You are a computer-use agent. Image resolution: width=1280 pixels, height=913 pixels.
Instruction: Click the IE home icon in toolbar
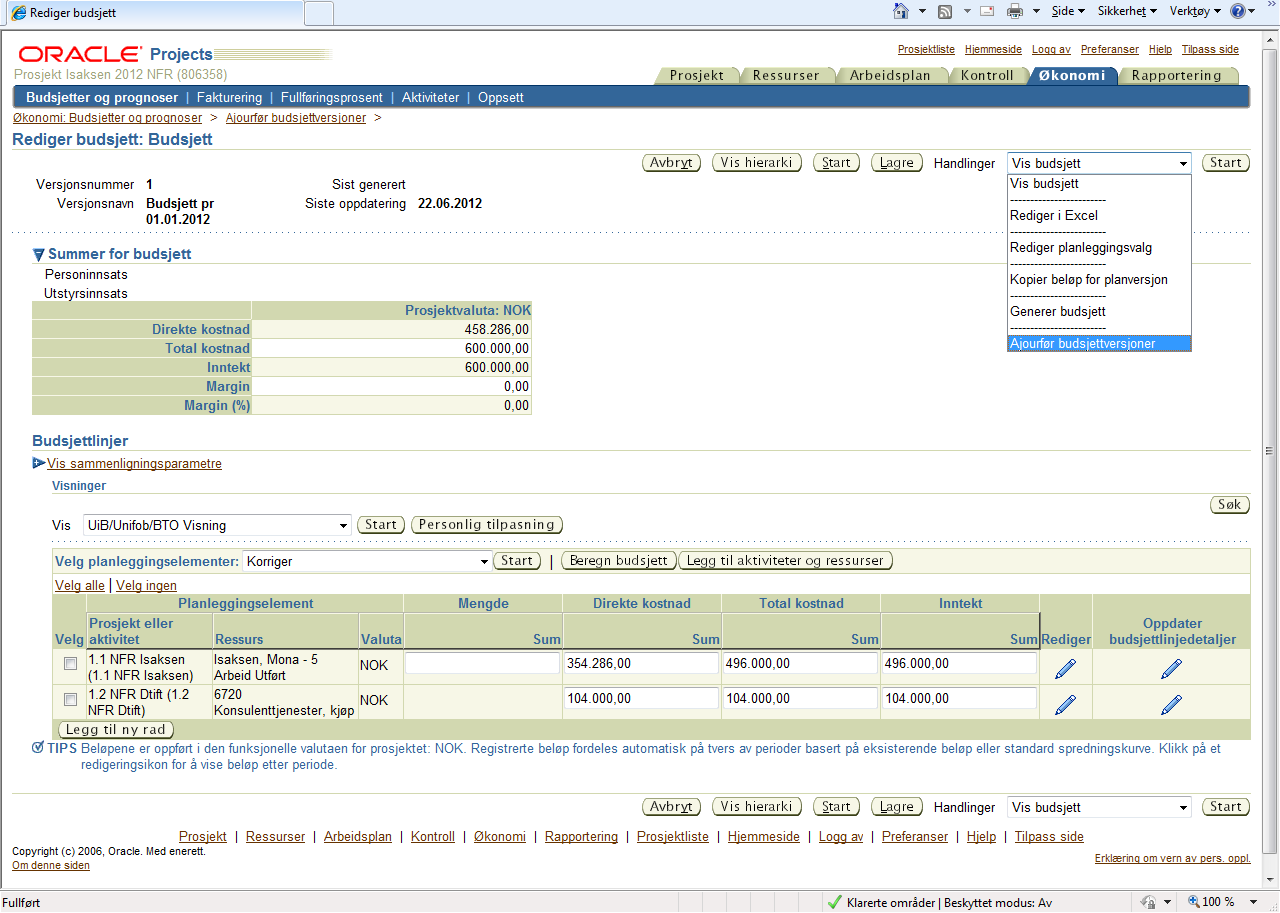(x=901, y=11)
